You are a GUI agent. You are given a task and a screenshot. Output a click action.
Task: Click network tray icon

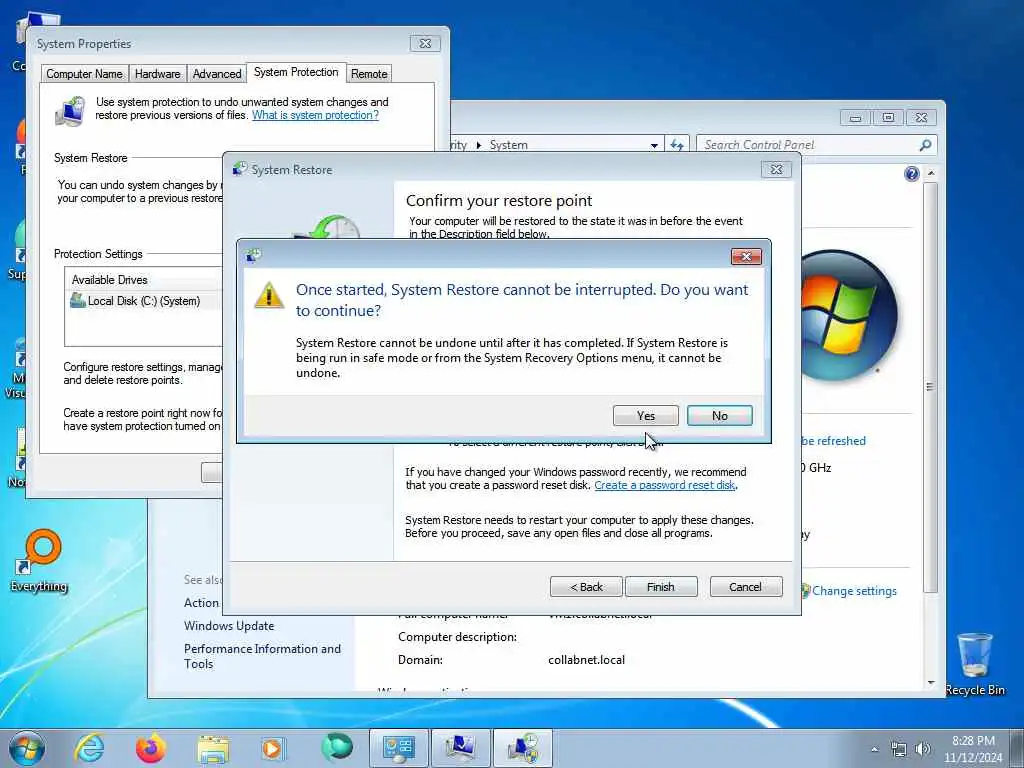tap(899, 750)
